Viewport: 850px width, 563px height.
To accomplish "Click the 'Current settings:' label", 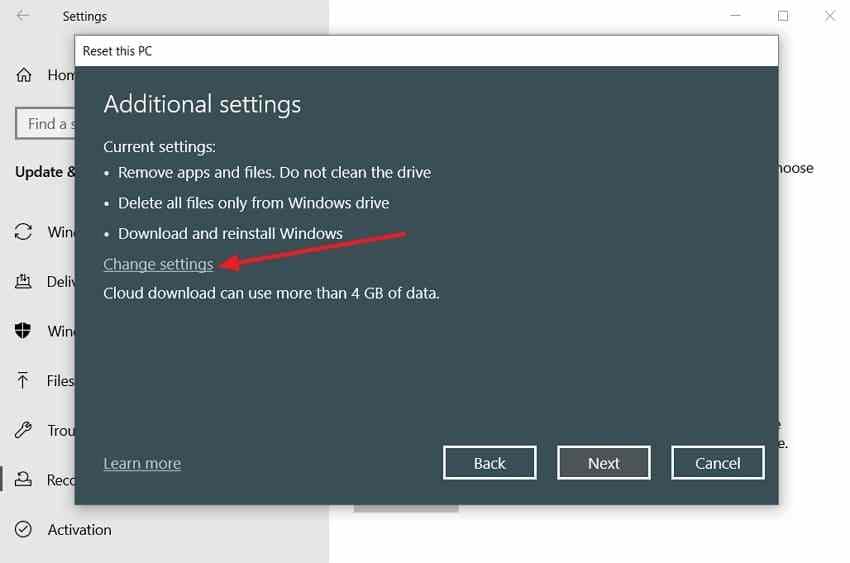I will pyautogui.click(x=159, y=147).
